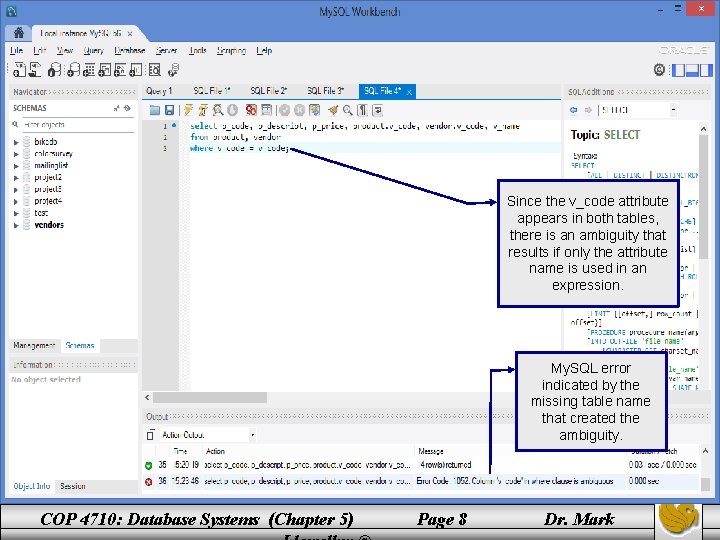Save the script to file

click(169, 110)
